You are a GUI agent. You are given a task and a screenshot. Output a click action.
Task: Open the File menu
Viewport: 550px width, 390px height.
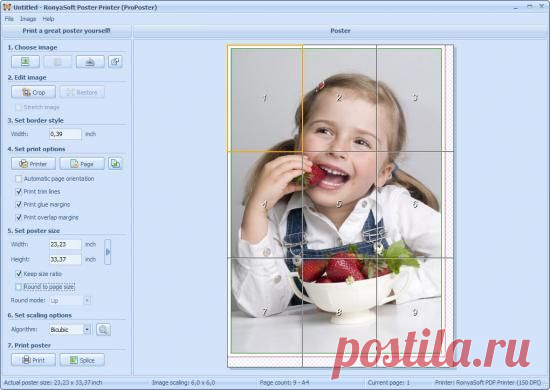point(9,19)
